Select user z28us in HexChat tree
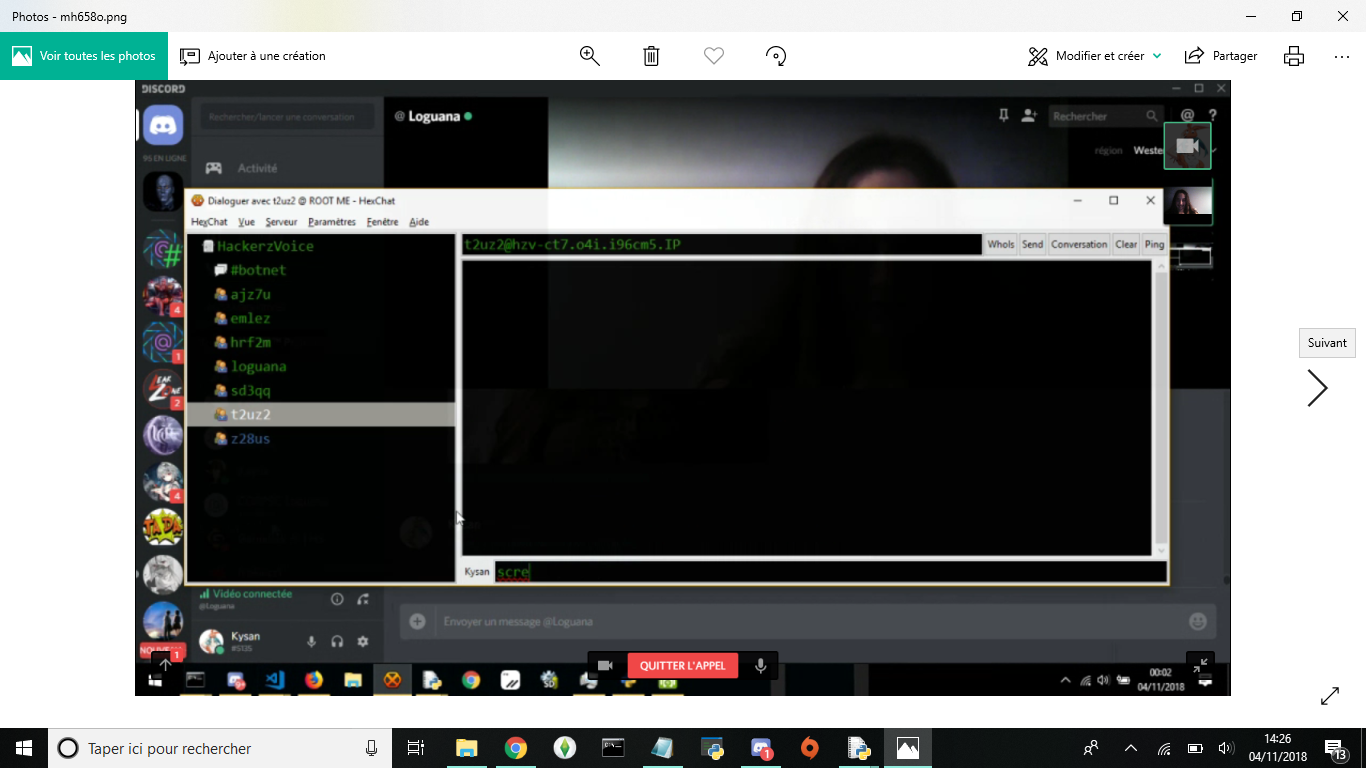The width and height of the screenshot is (1366, 768). click(250, 438)
